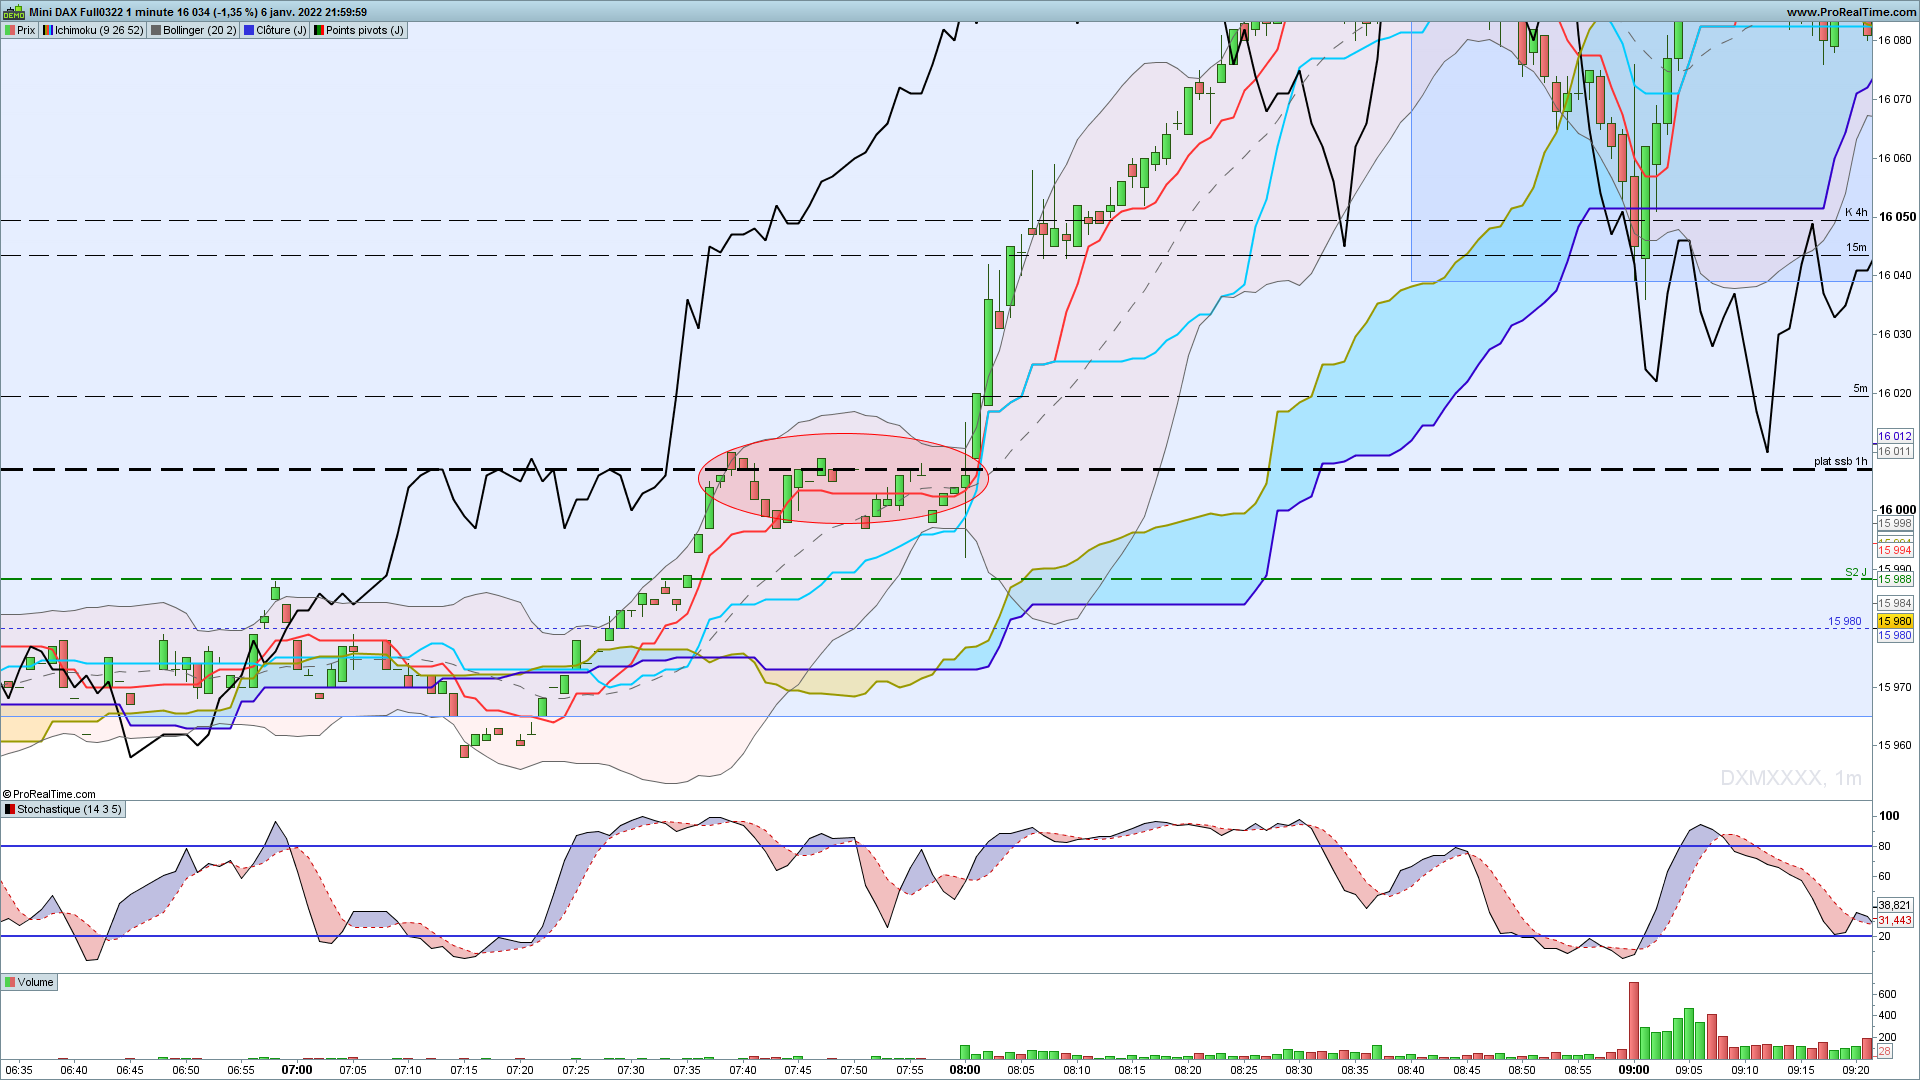Click the 09:00 time axis label

coord(1634,1070)
